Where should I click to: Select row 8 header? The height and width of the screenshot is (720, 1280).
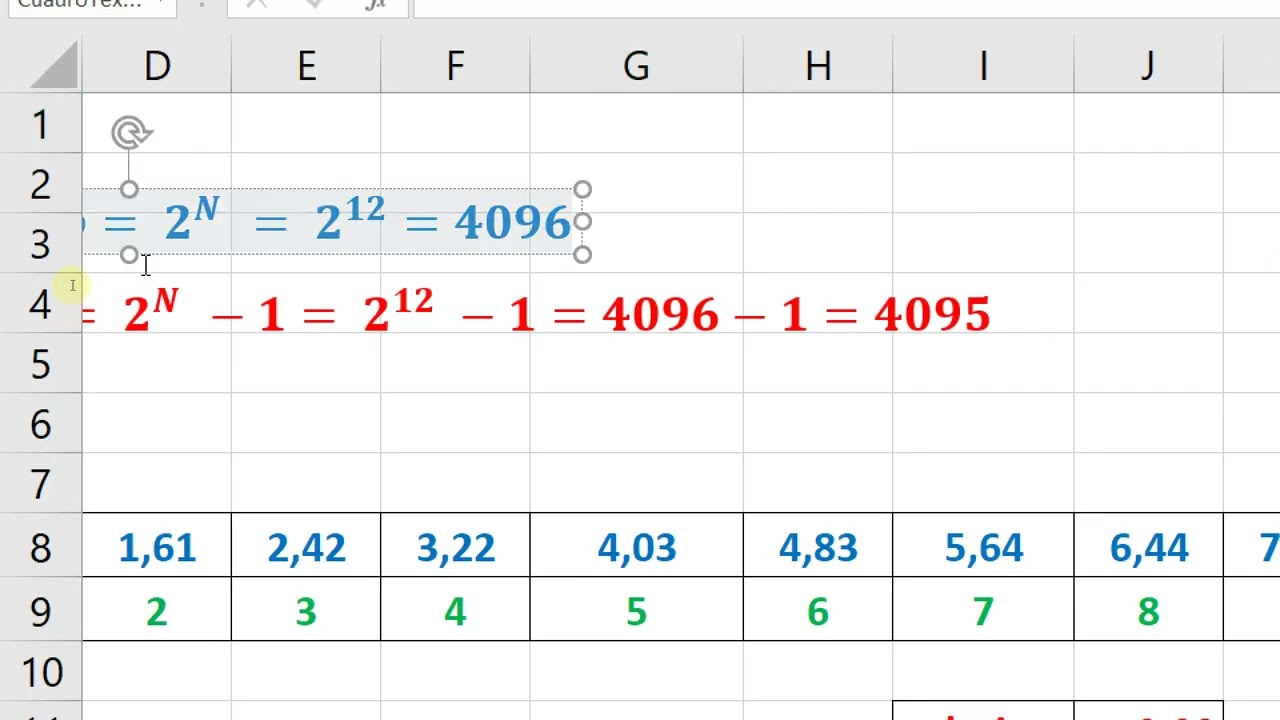40,546
